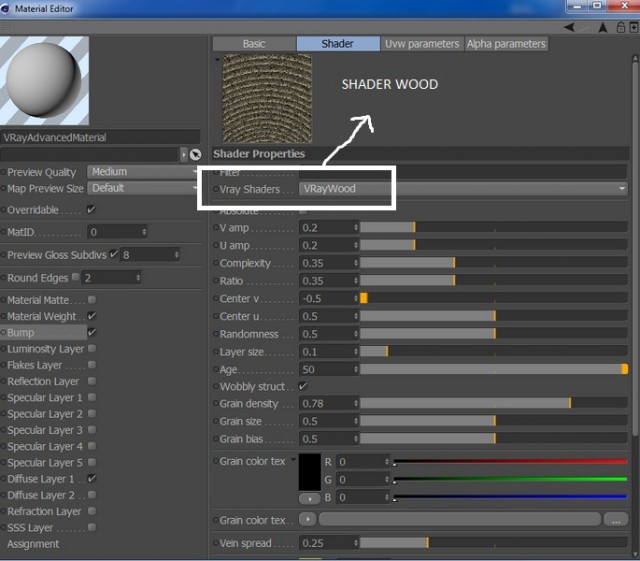Click the up arrow navigation icon
The height and width of the screenshot is (561, 640).
602,27
